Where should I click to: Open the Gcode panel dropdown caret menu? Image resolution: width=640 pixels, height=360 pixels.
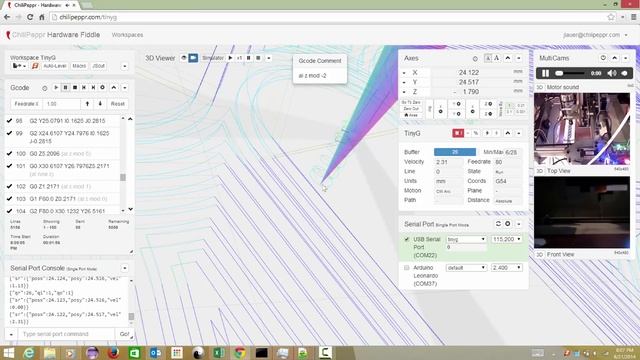[x=124, y=88]
